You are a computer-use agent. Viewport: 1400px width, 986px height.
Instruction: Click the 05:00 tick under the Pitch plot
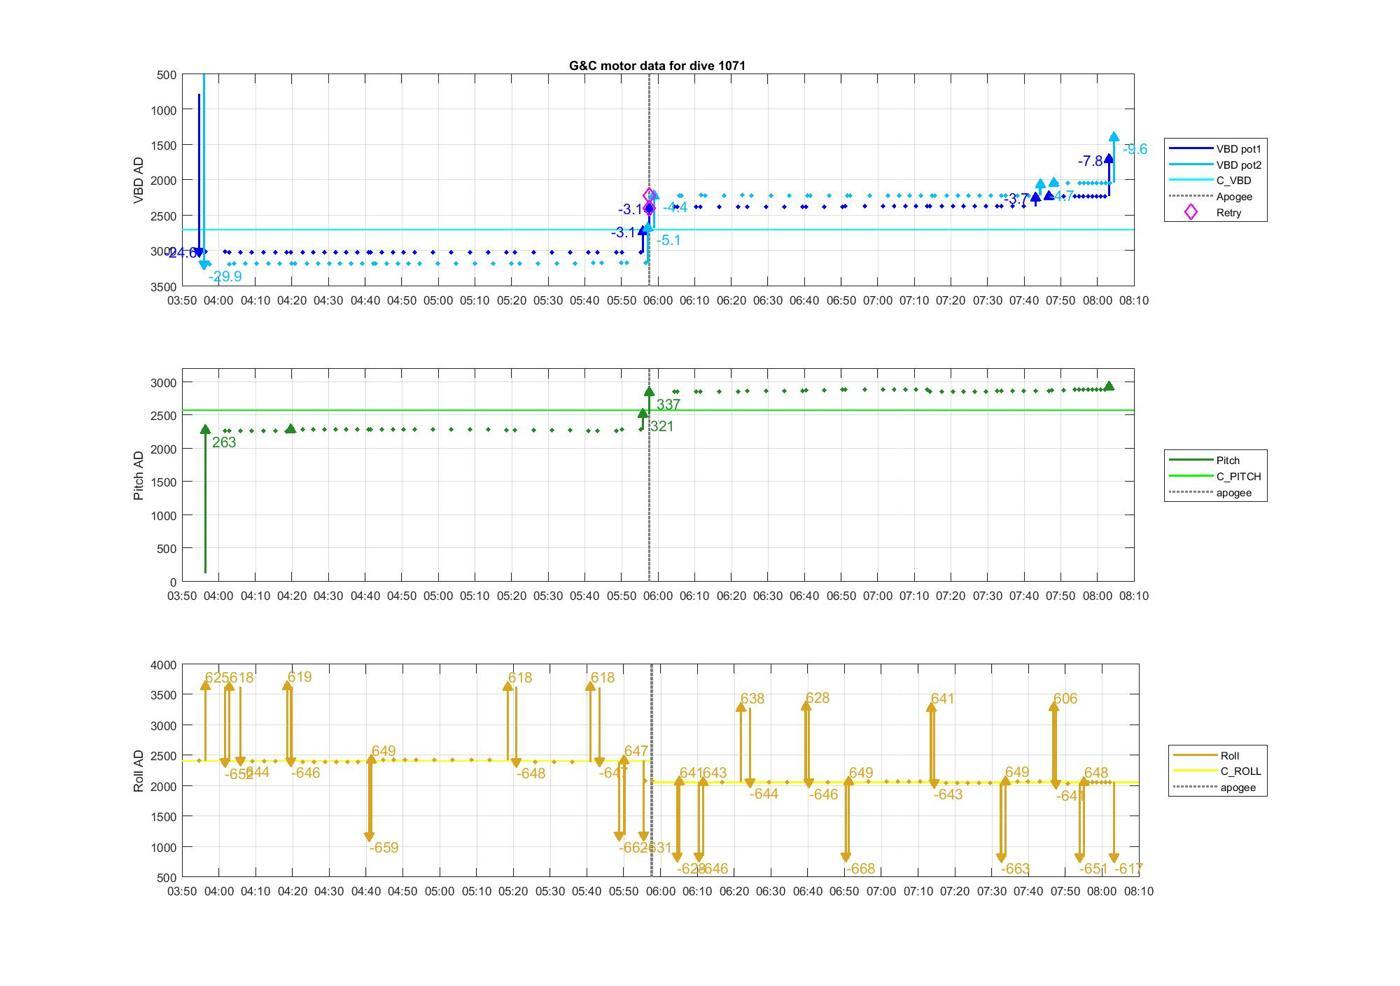tap(438, 596)
